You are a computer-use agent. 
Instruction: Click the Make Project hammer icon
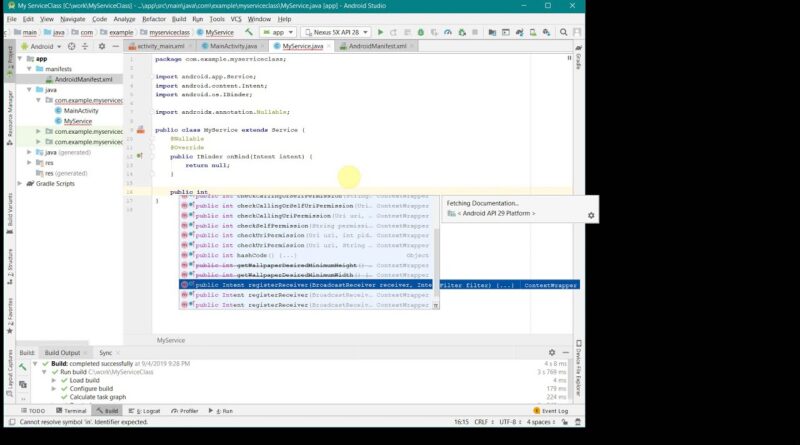(248, 32)
